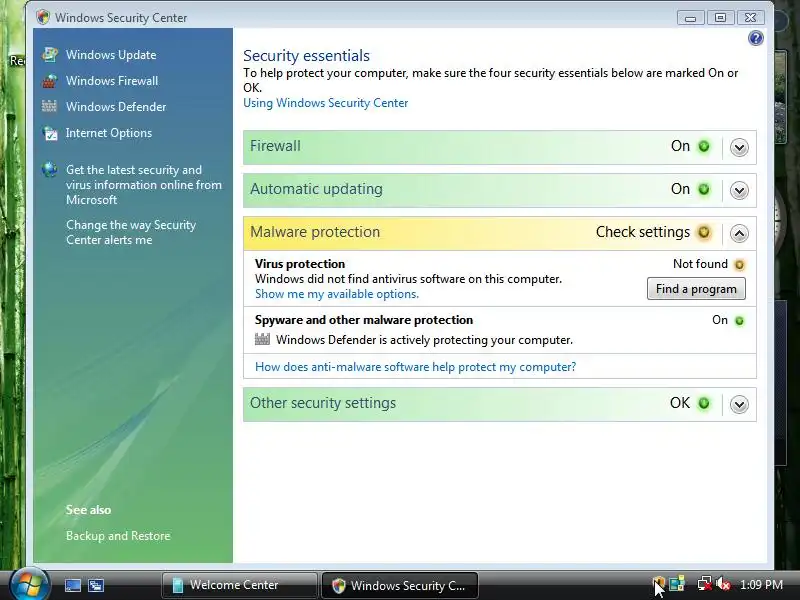Click the Malware protection yellow status indicator
This screenshot has width=800, height=600.
[704, 232]
